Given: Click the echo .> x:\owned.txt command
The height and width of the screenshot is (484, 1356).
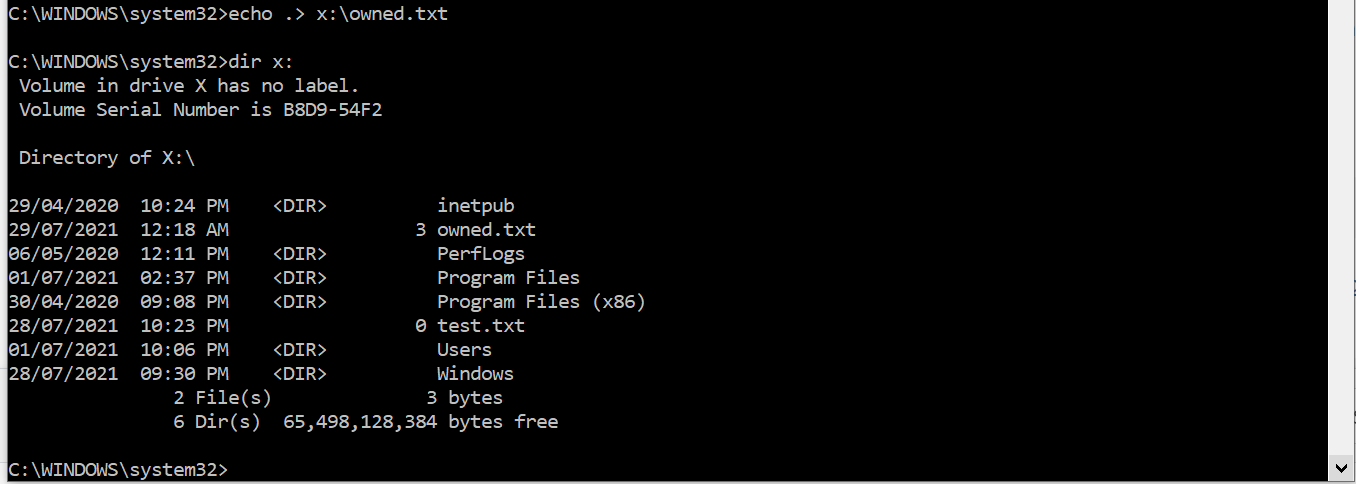Looking at the screenshot, I should tap(338, 14).
